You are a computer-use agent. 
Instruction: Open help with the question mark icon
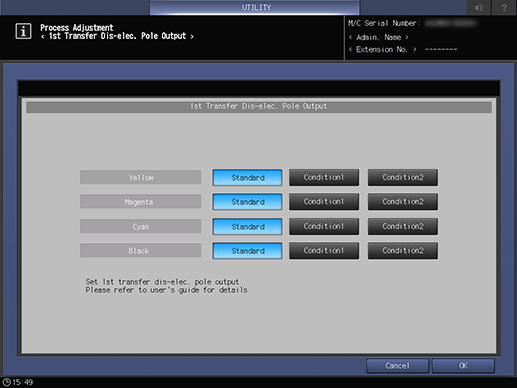(x=504, y=7)
